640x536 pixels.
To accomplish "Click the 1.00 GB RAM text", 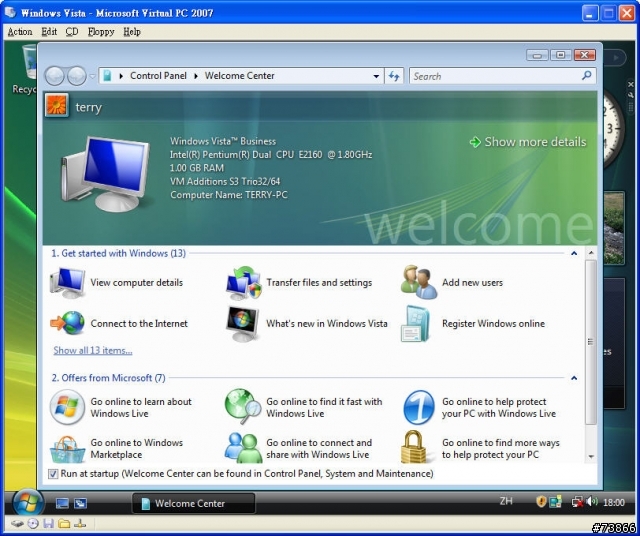I will [x=197, y=168].
